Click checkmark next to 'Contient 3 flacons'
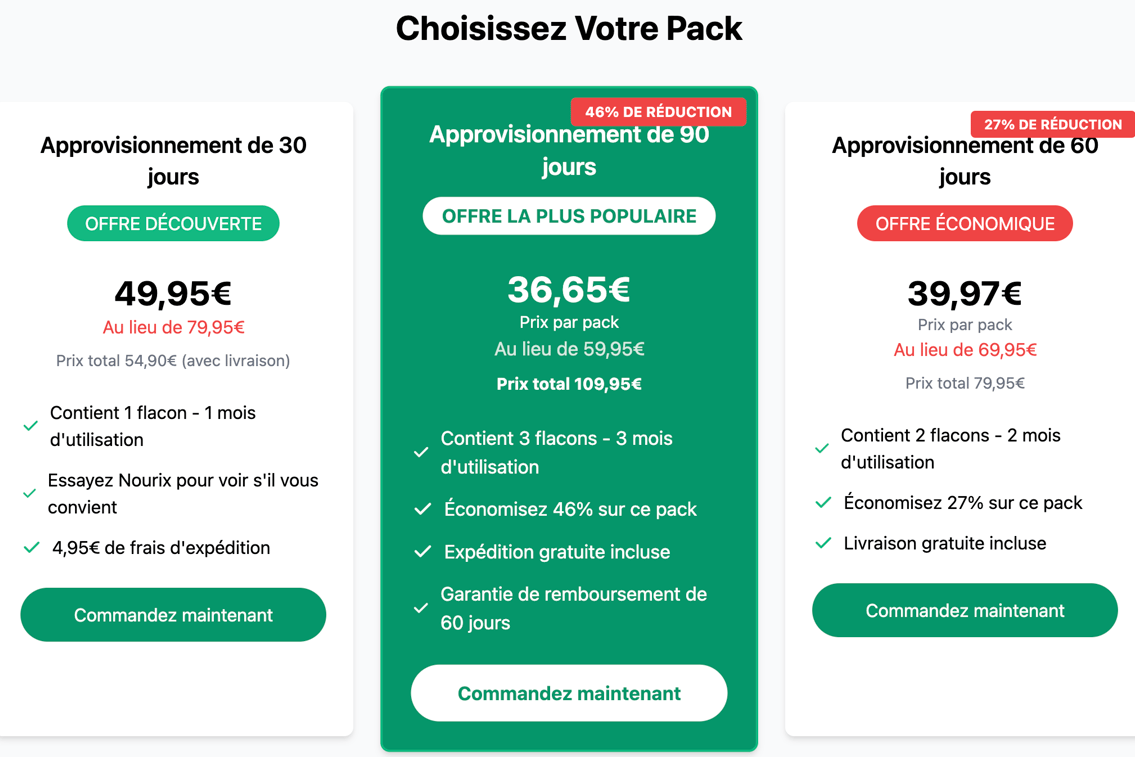This screenshot has width=1135, height=757. 421,452
